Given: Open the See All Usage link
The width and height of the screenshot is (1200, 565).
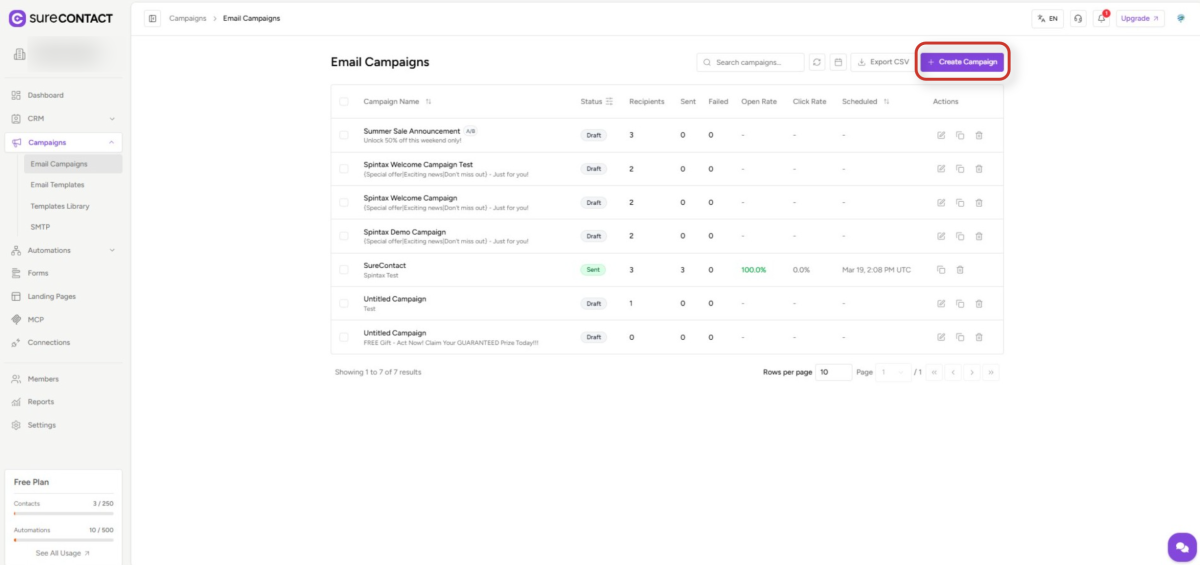Looking at the screenshot, I should pyautogui.click(x=63, y=553).
